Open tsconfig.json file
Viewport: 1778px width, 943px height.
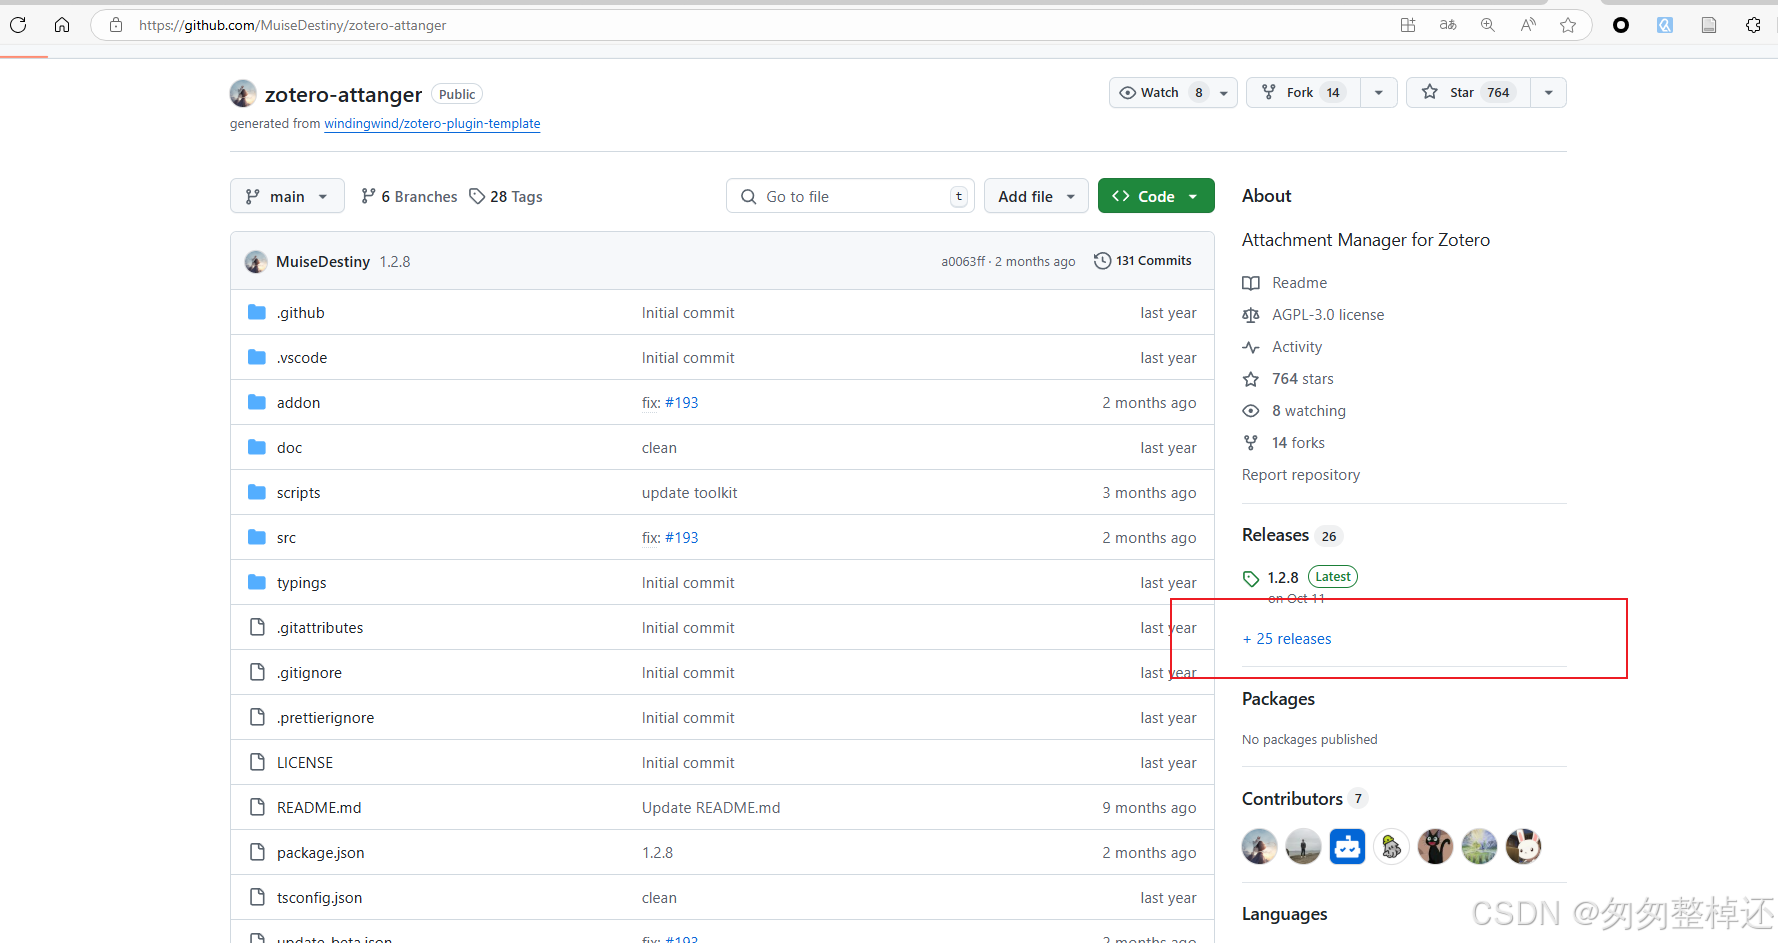click(319, 898)
